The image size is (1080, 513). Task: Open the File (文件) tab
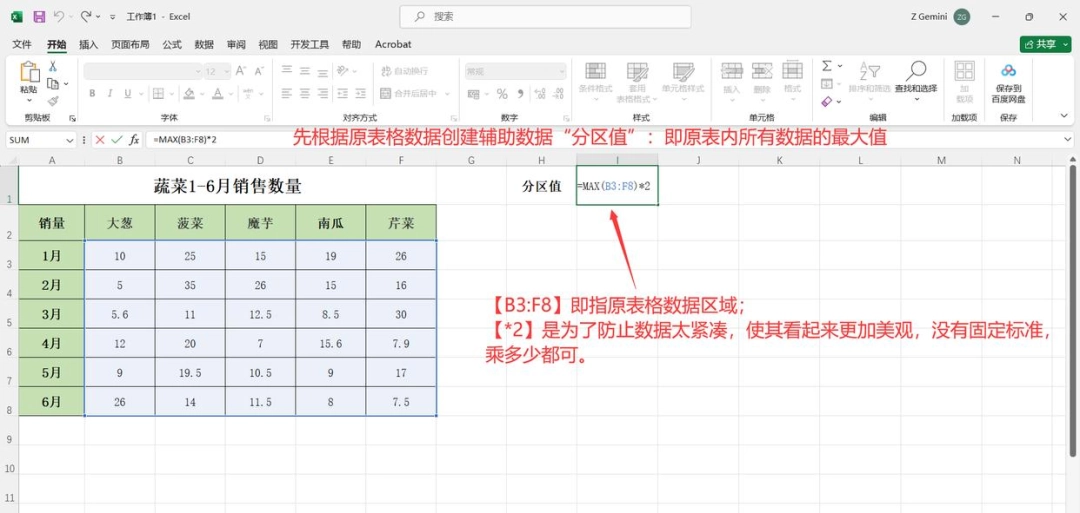point(22,44)
